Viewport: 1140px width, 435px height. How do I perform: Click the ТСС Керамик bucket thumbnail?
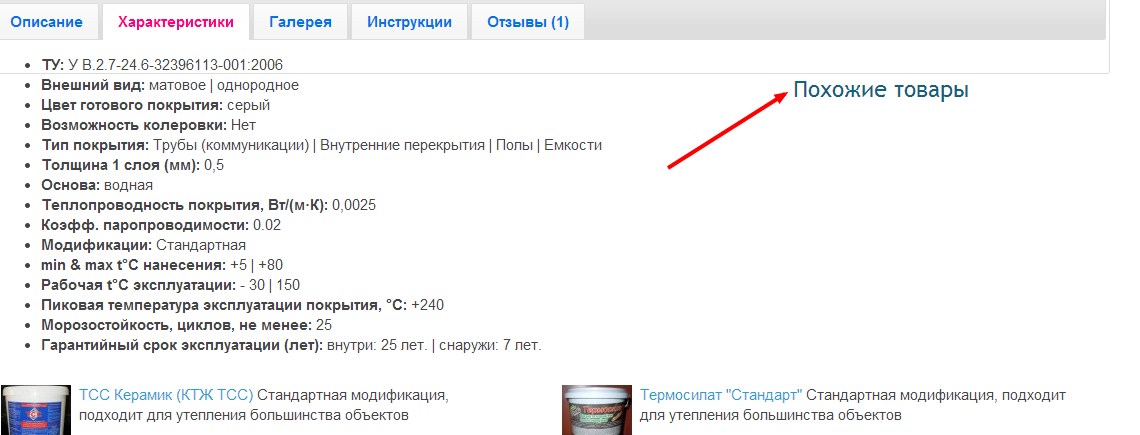[x=36, y=410]
